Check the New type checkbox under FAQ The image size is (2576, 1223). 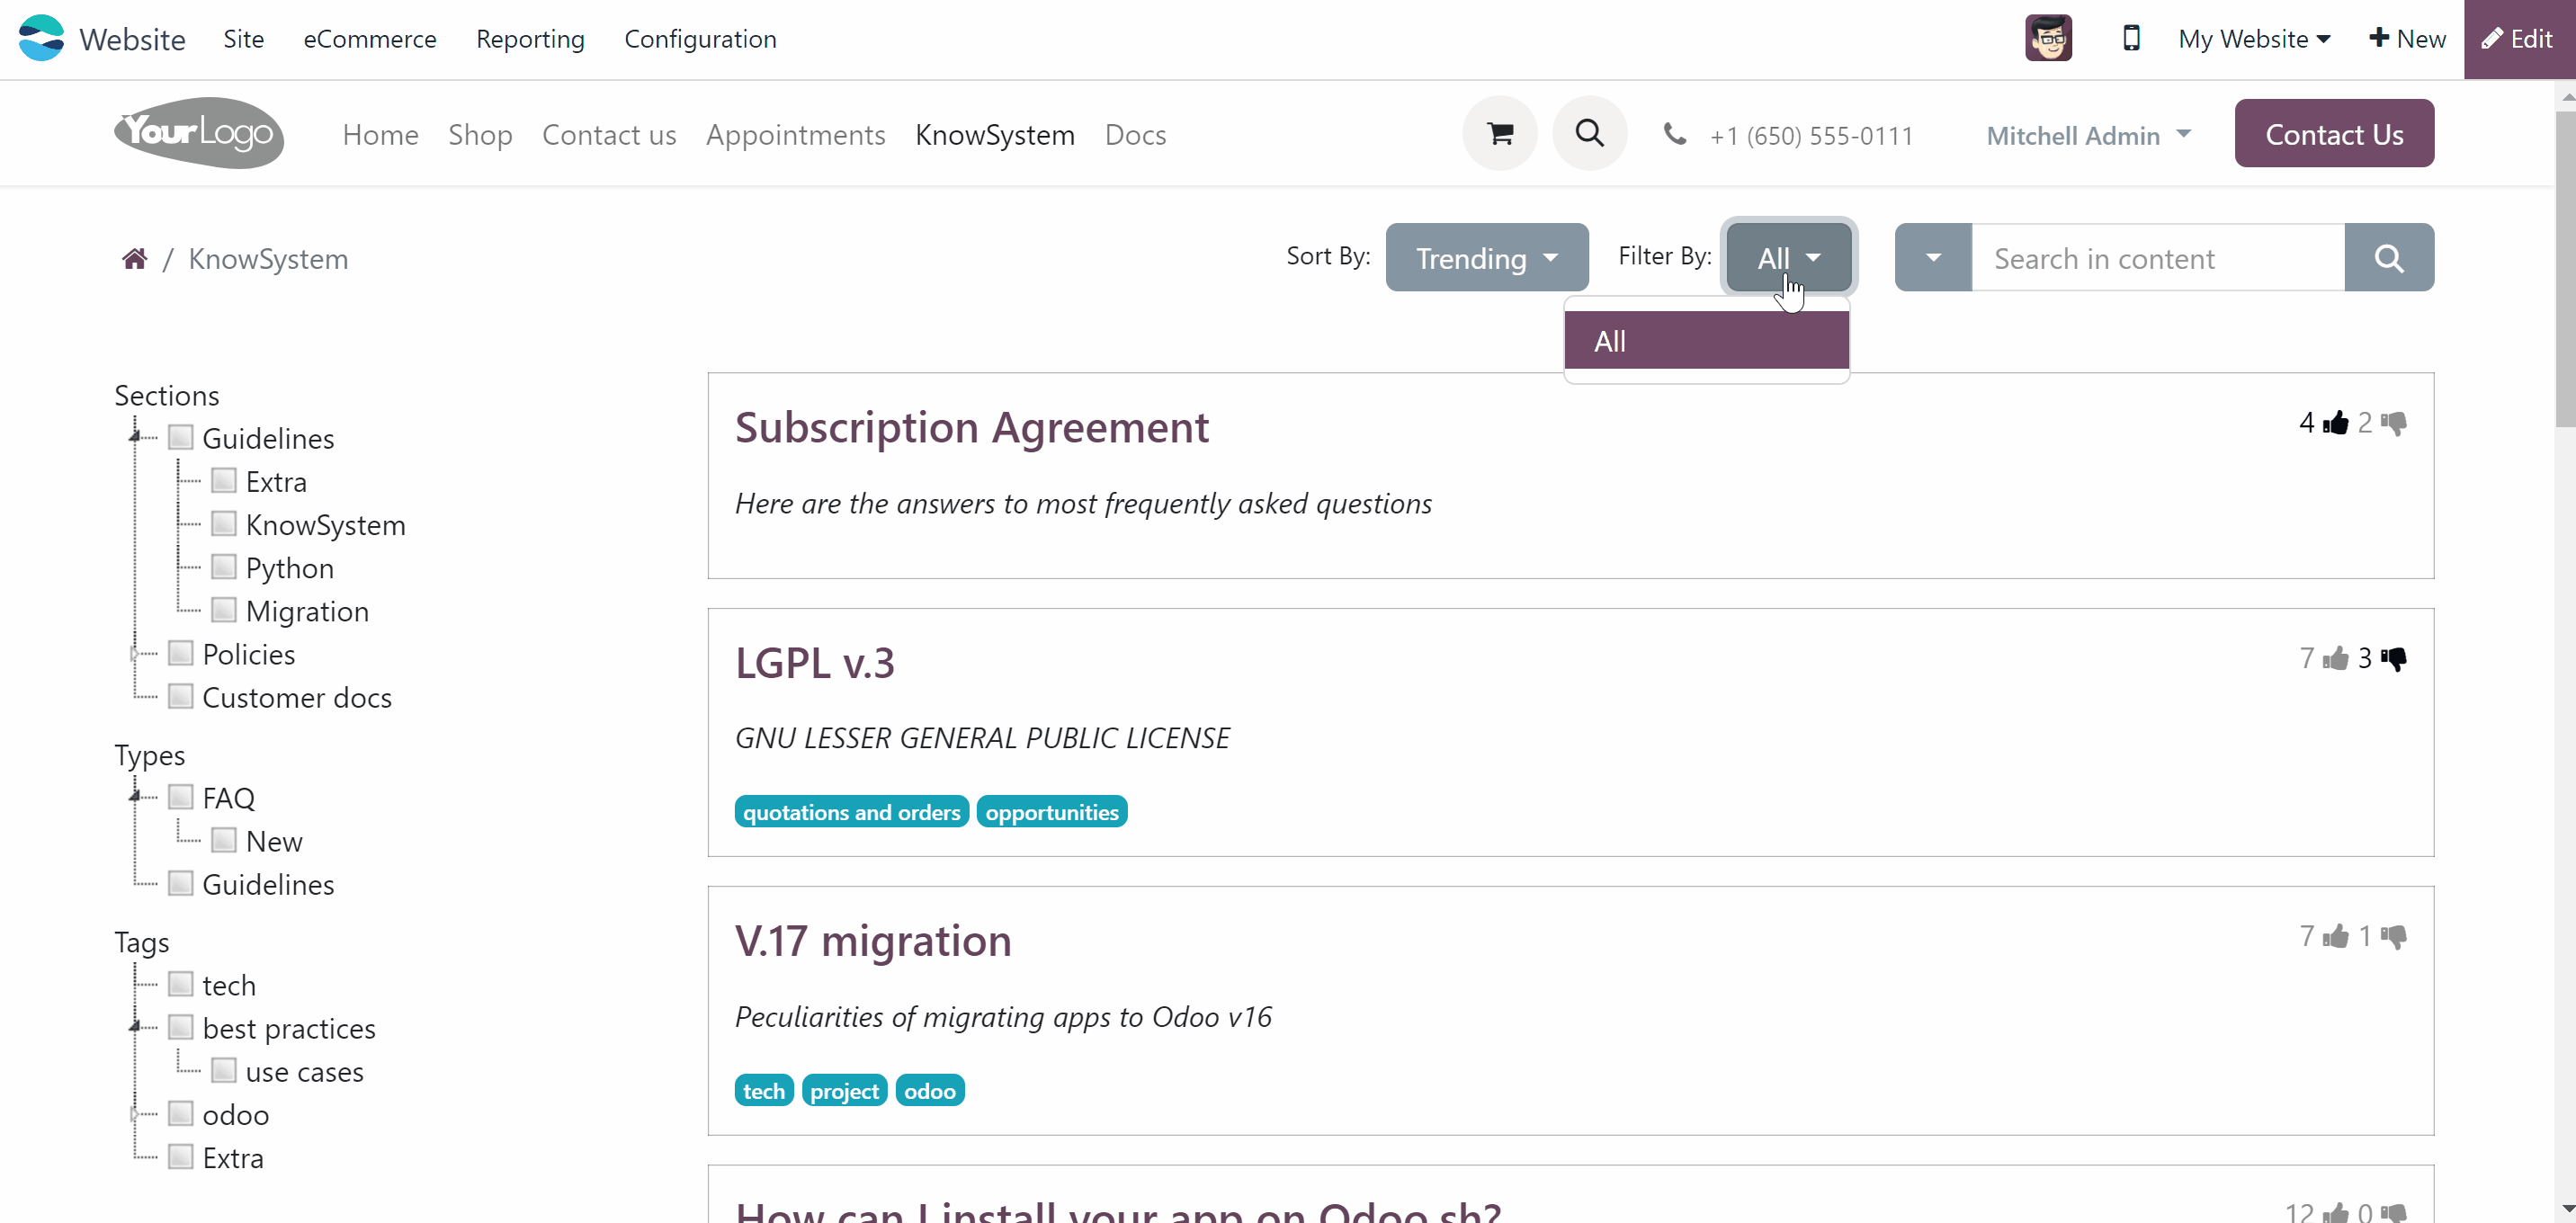pos(224,839)
